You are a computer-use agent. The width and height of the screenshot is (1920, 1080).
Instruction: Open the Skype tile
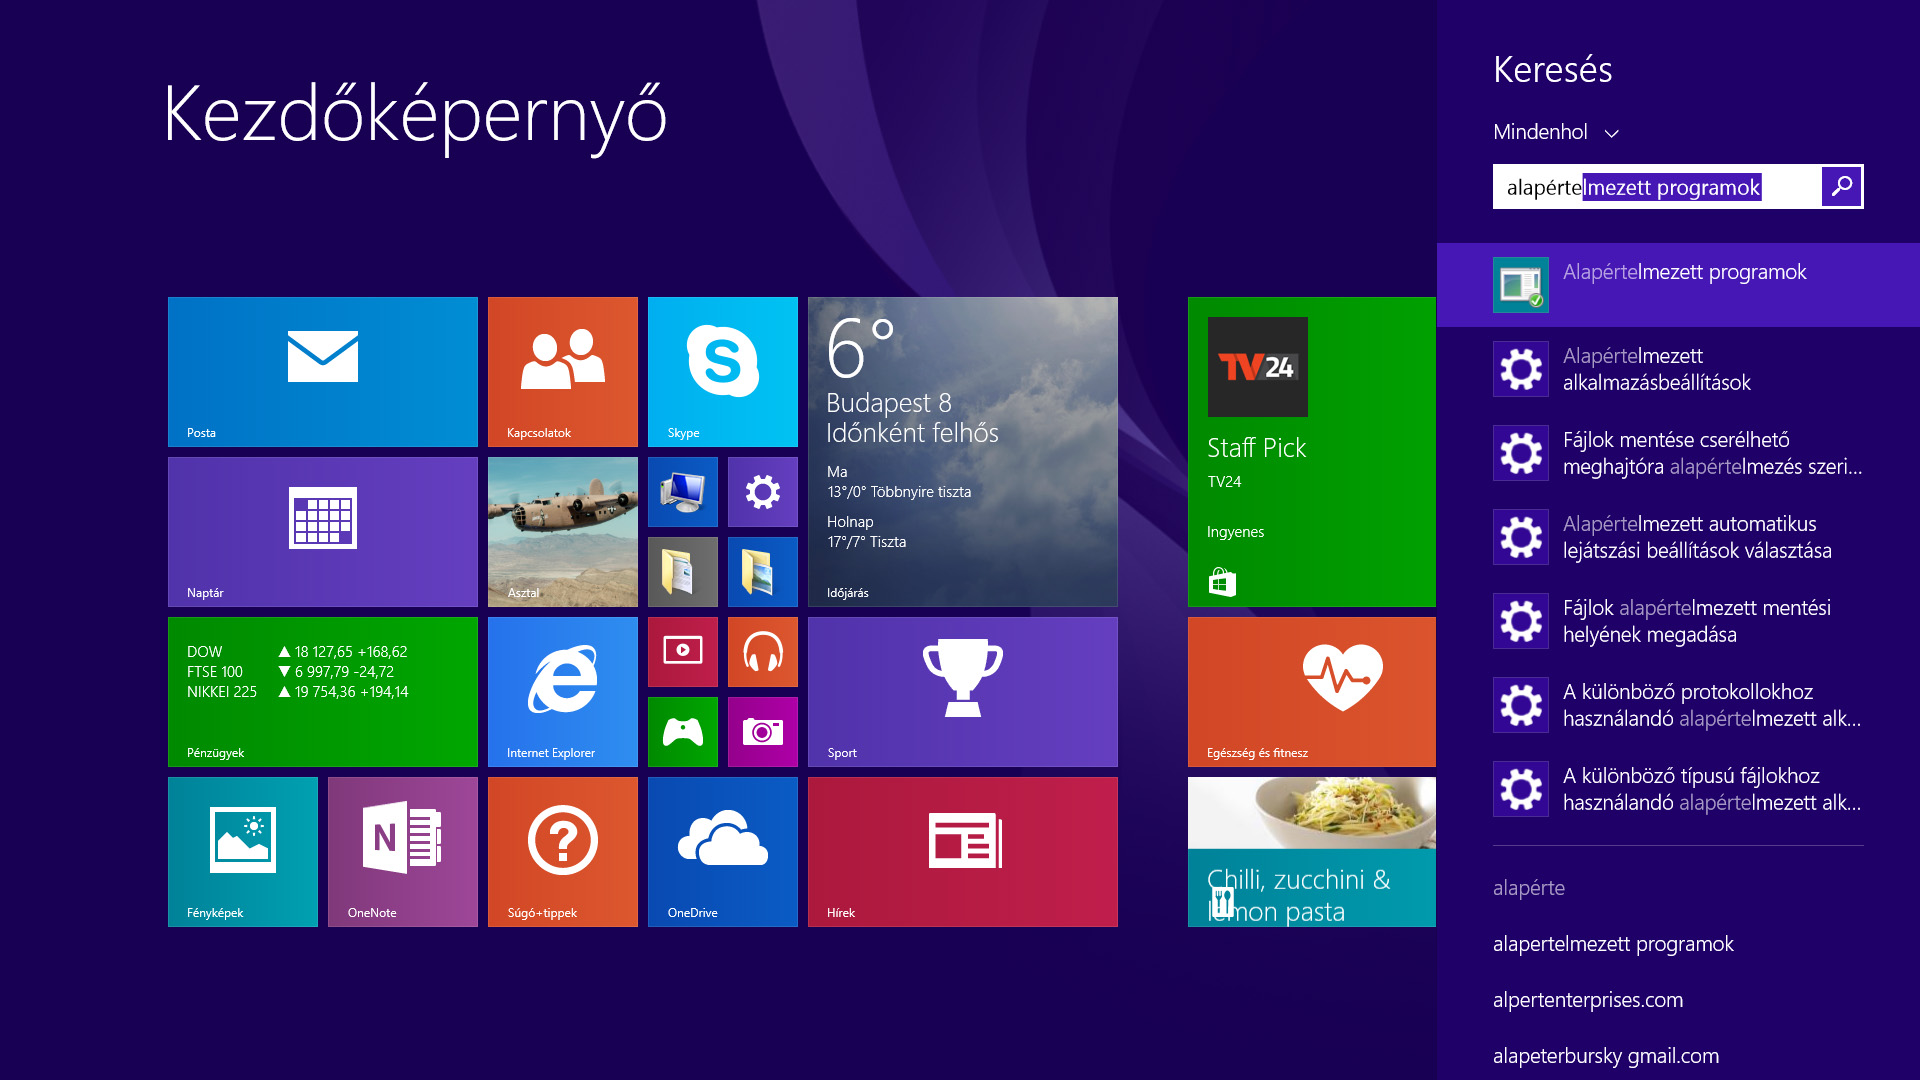tap(722, 371)
